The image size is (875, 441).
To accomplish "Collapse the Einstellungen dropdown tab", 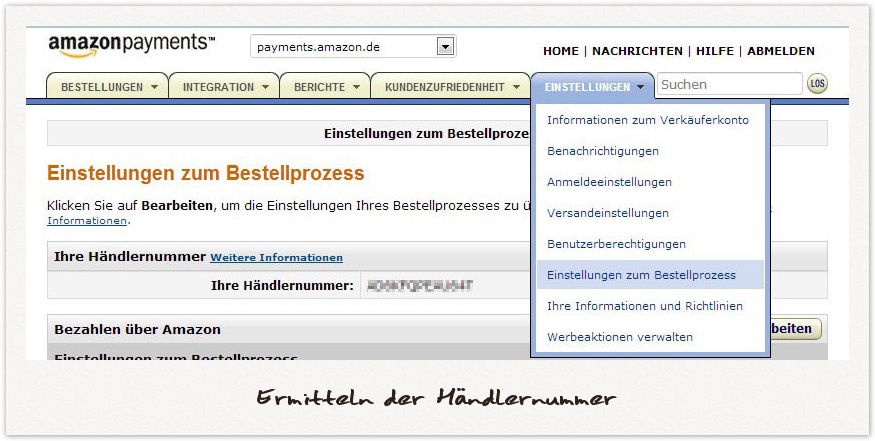I will 594,87.
